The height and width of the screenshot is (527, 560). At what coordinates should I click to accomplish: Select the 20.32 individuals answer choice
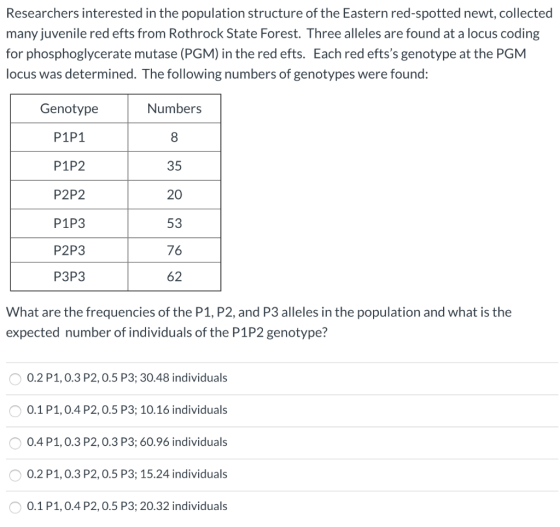[x=15, y=507]
